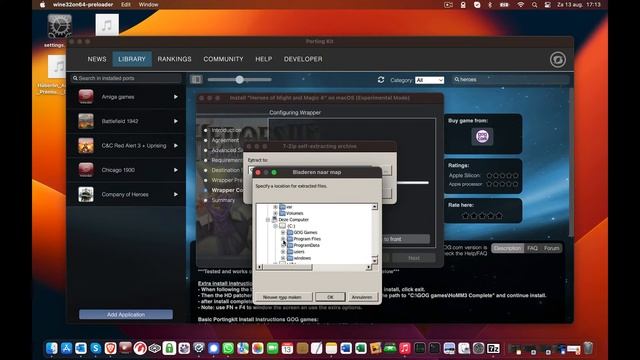This screenshot has height=360, width=640.
Task: Expand the Chicago 1930 arrow
Action: 176,170
